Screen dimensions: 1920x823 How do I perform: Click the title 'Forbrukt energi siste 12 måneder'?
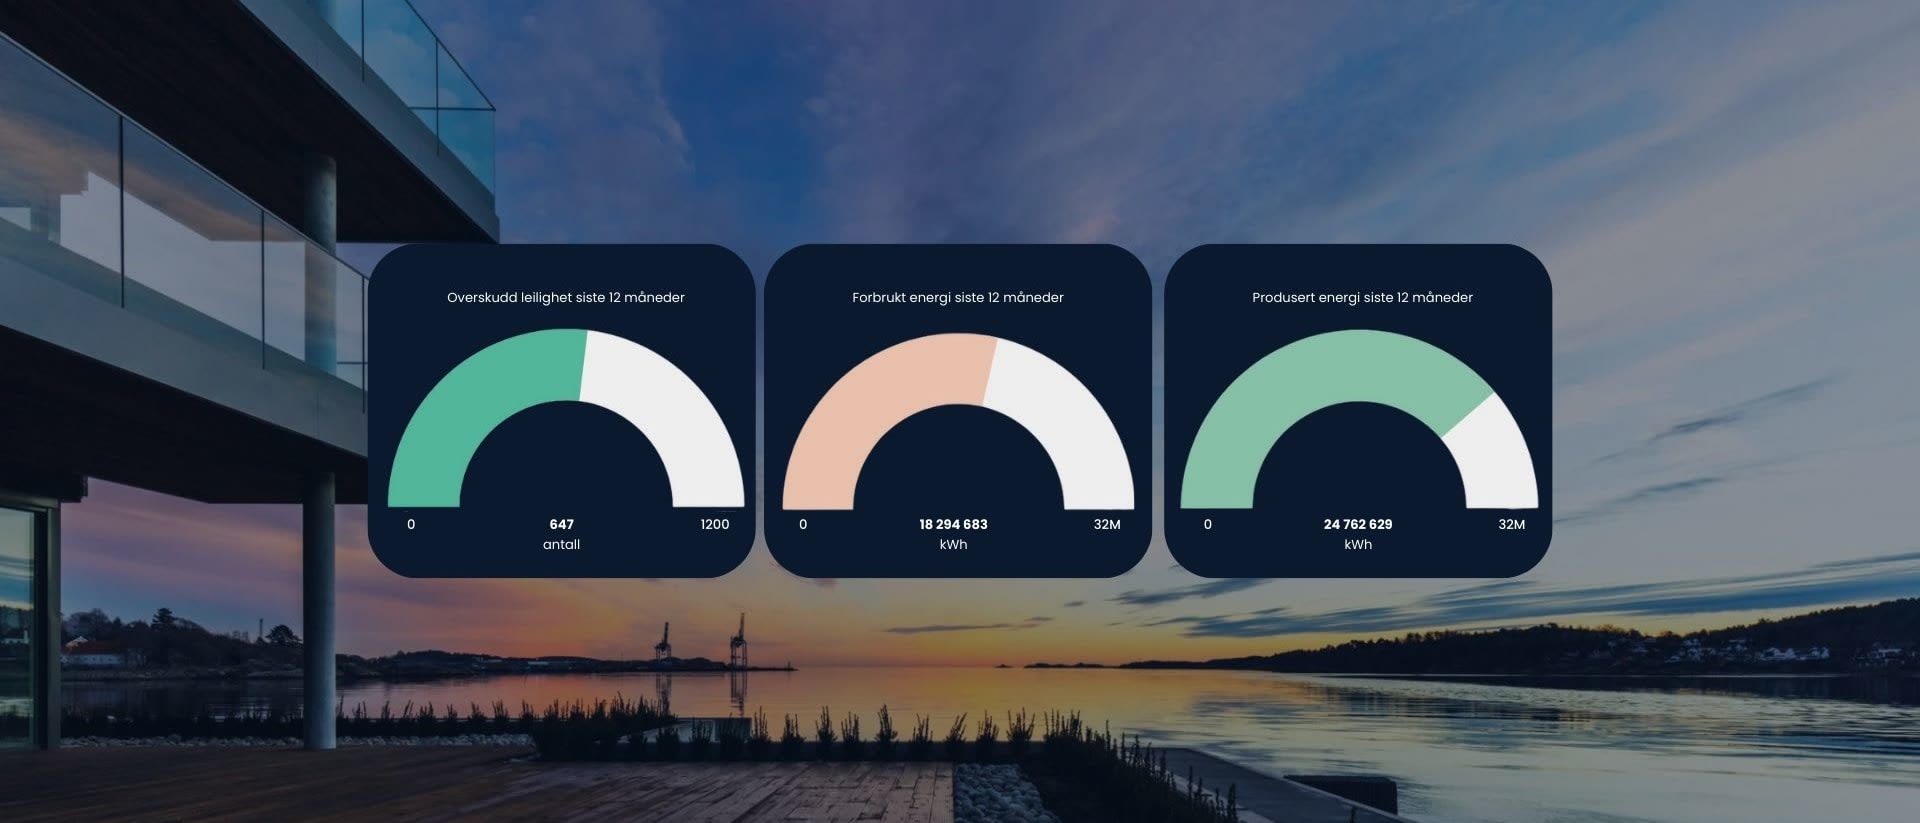[x=957, y=297]
